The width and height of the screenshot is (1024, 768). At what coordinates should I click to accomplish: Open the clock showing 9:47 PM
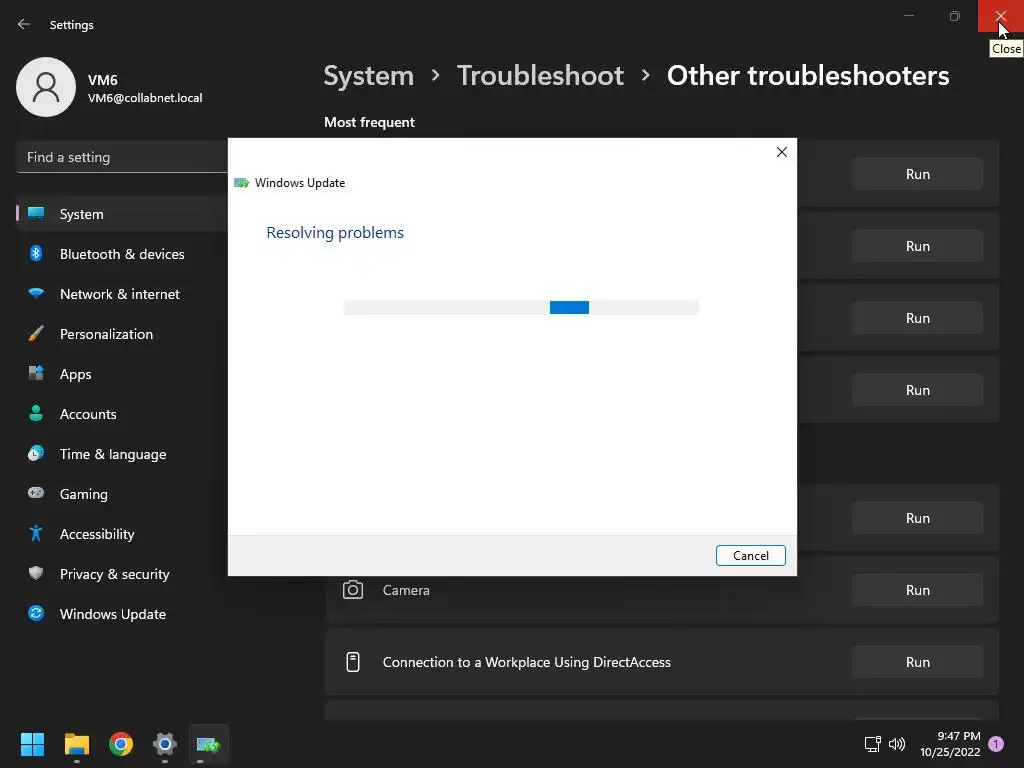950,744
